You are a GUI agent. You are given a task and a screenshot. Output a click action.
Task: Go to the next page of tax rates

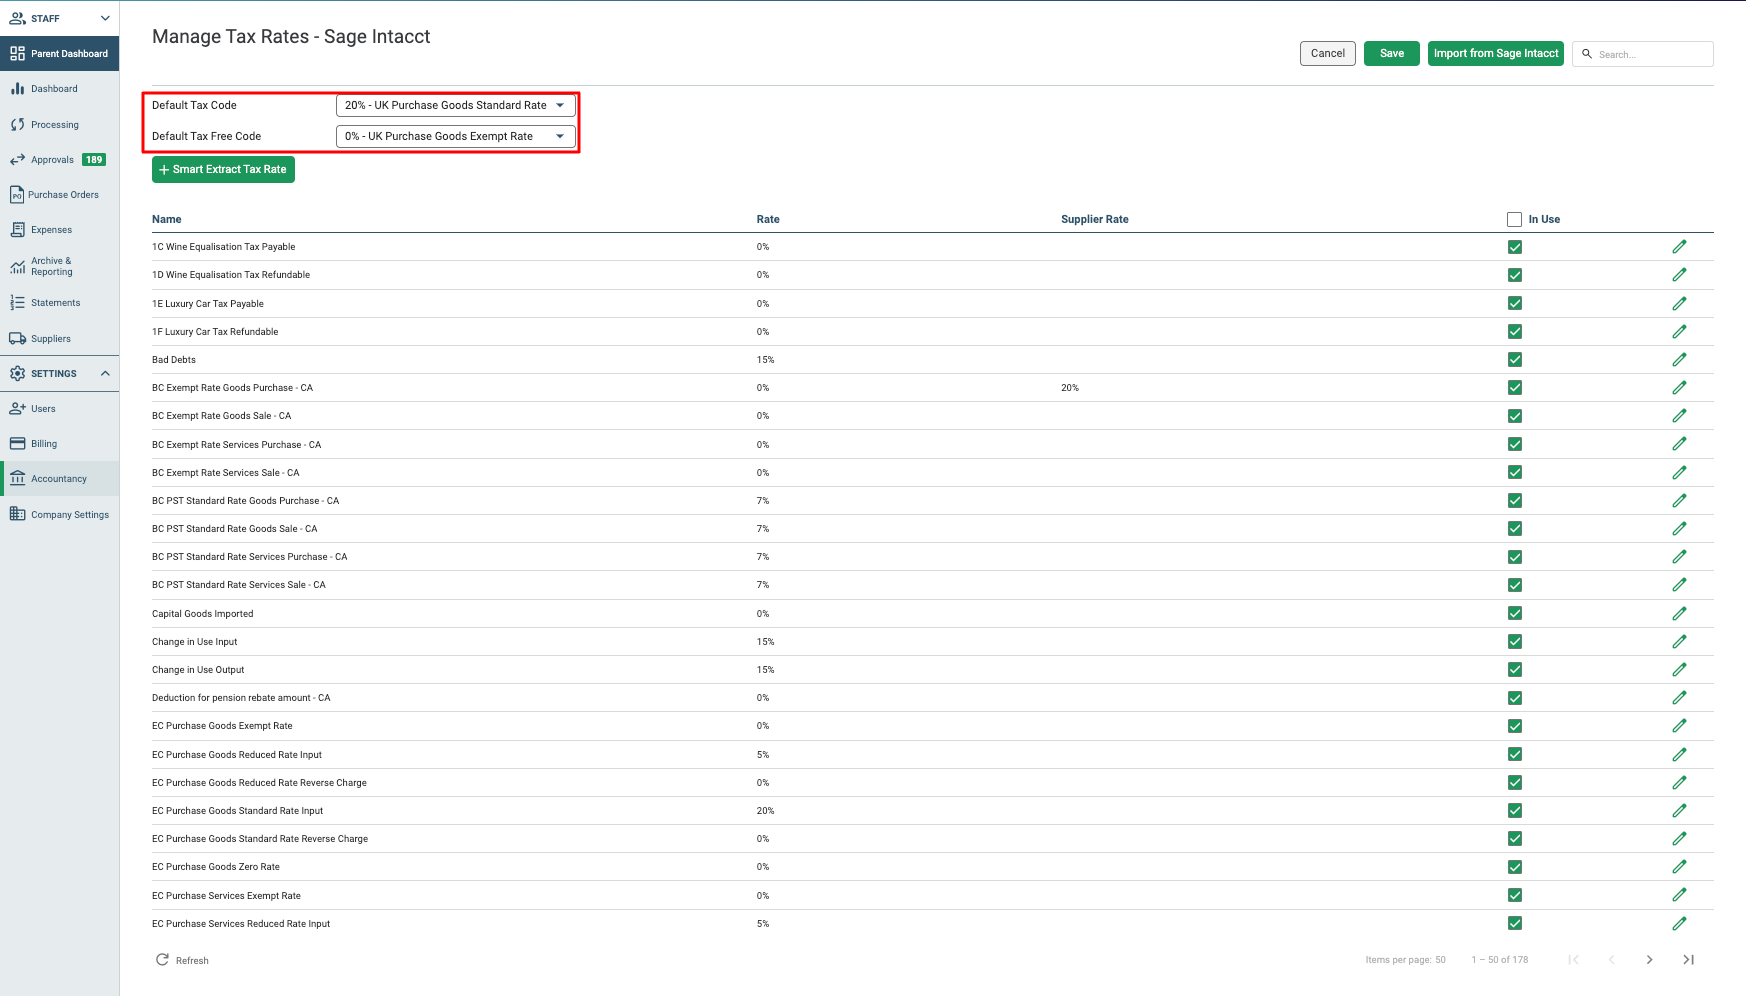tap(1649, 960)
